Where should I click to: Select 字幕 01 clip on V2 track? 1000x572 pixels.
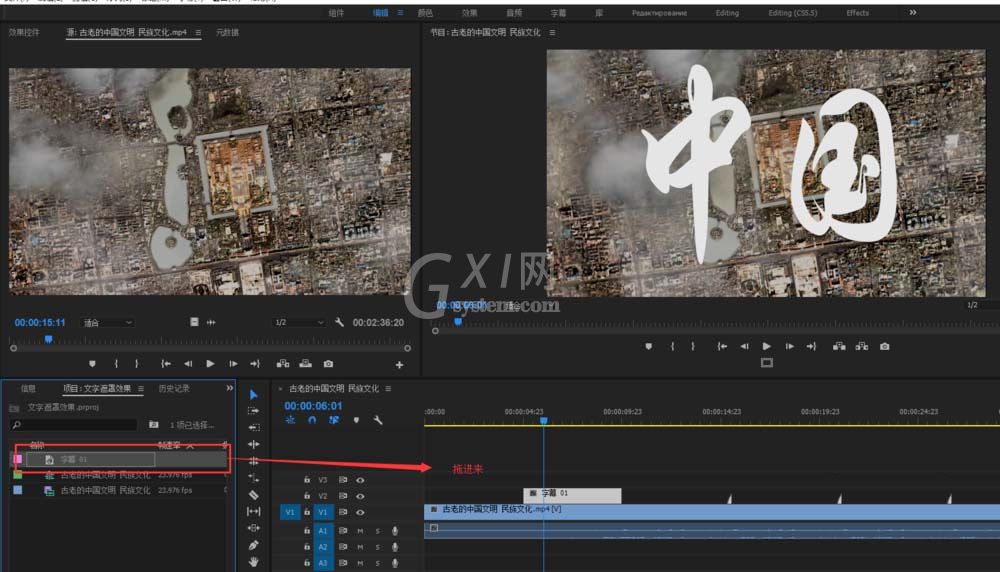pos(572,494)
